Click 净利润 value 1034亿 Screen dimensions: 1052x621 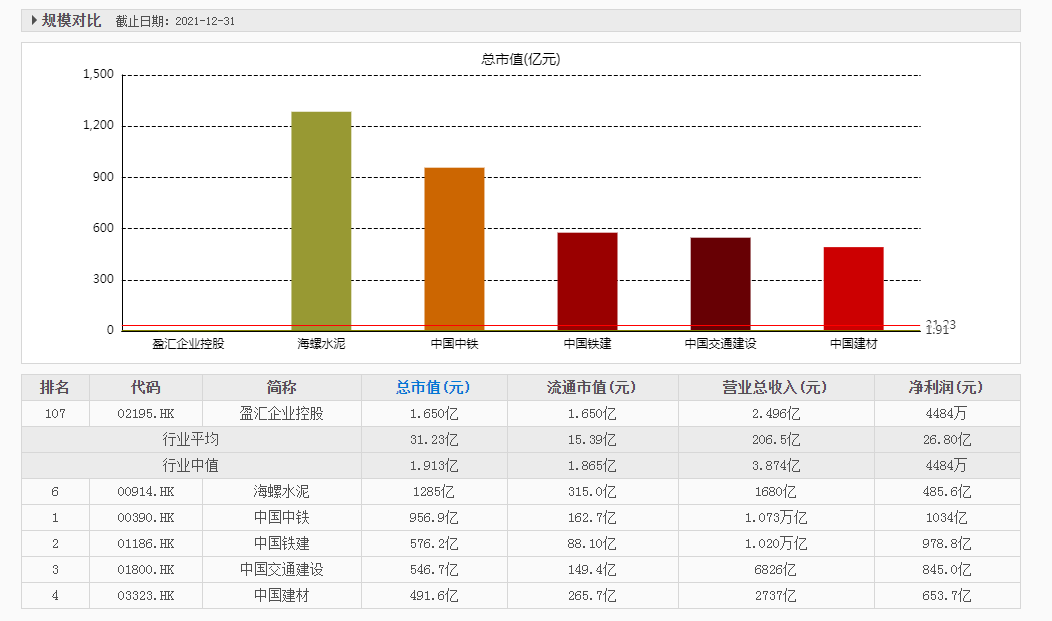tap(946, 518)
